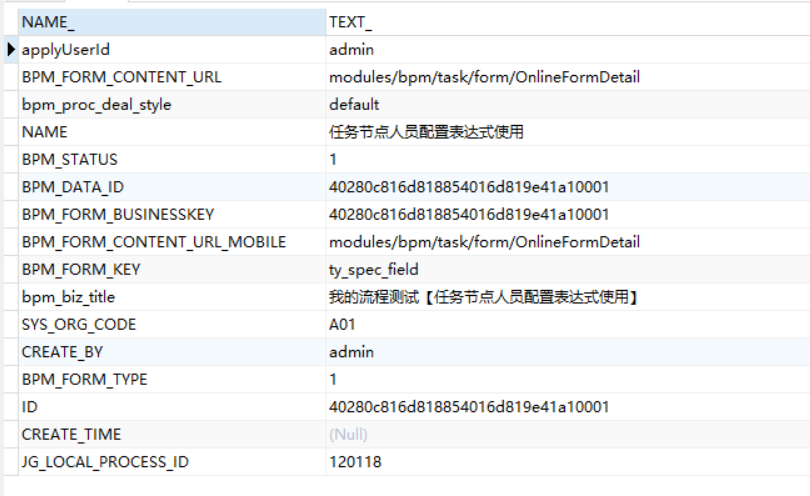Select the BPM_FORM_TYPE name cell

172,379
